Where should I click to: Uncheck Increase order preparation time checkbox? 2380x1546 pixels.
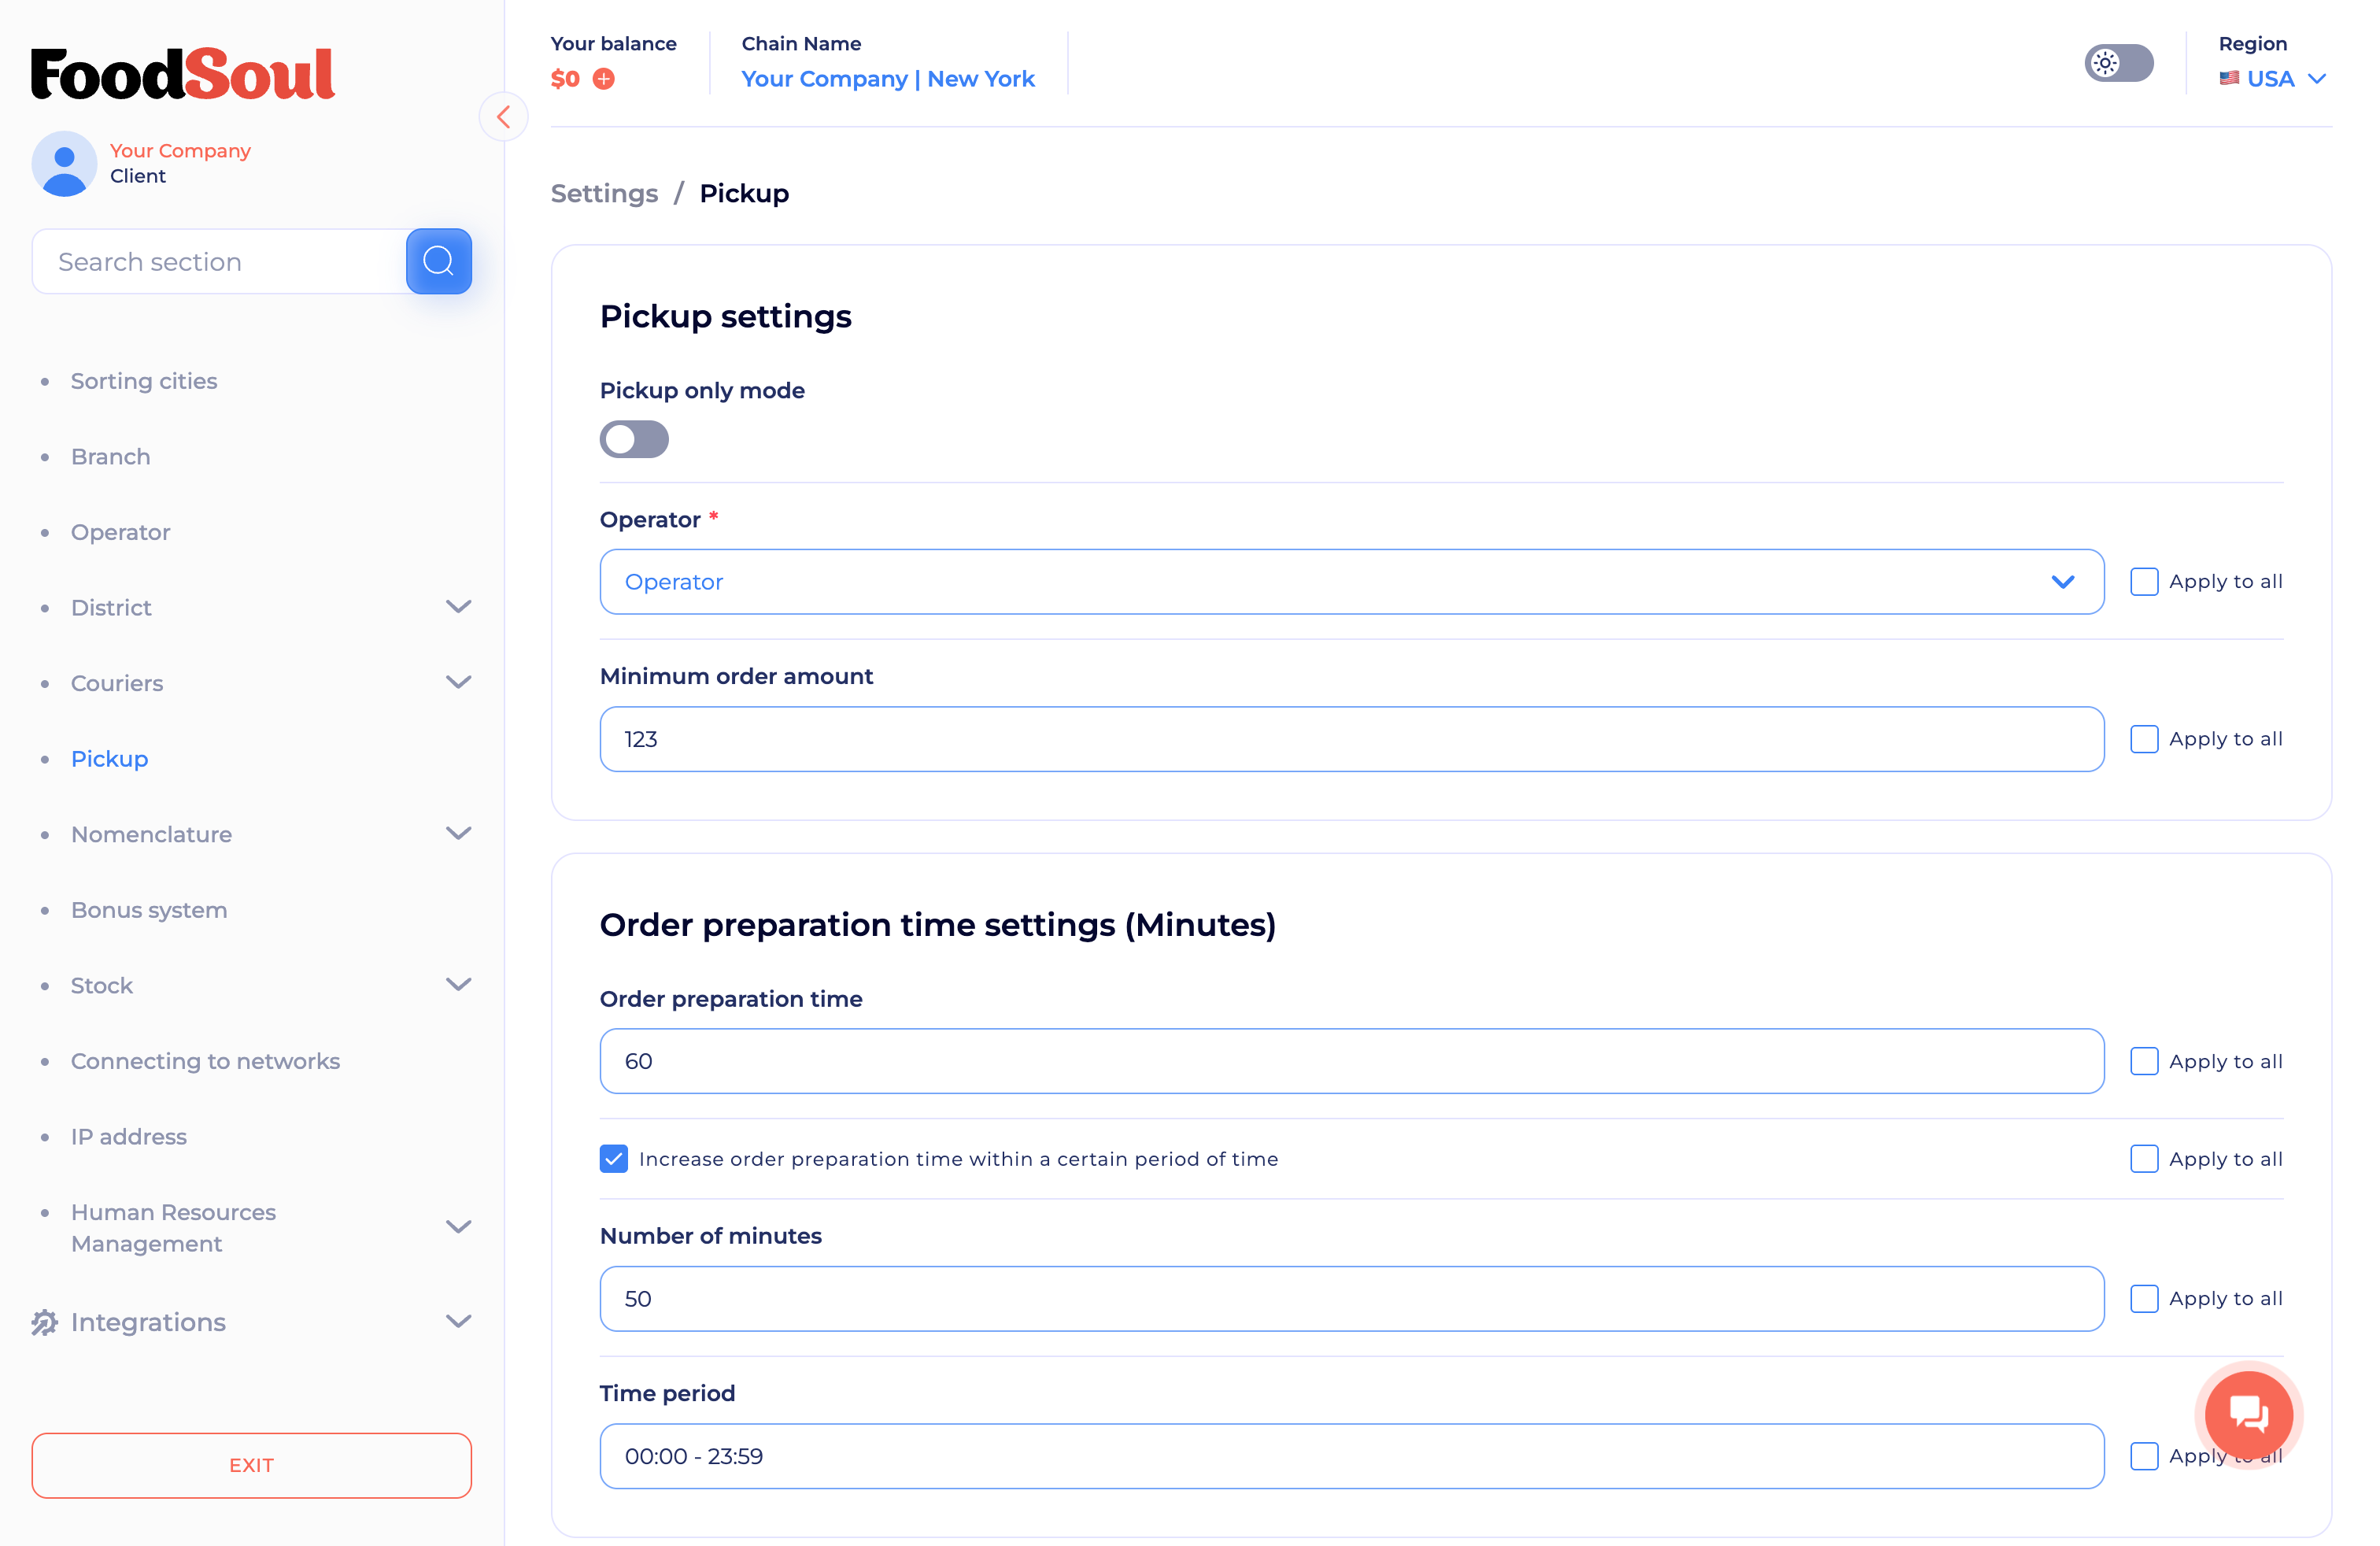[614, 1158]
